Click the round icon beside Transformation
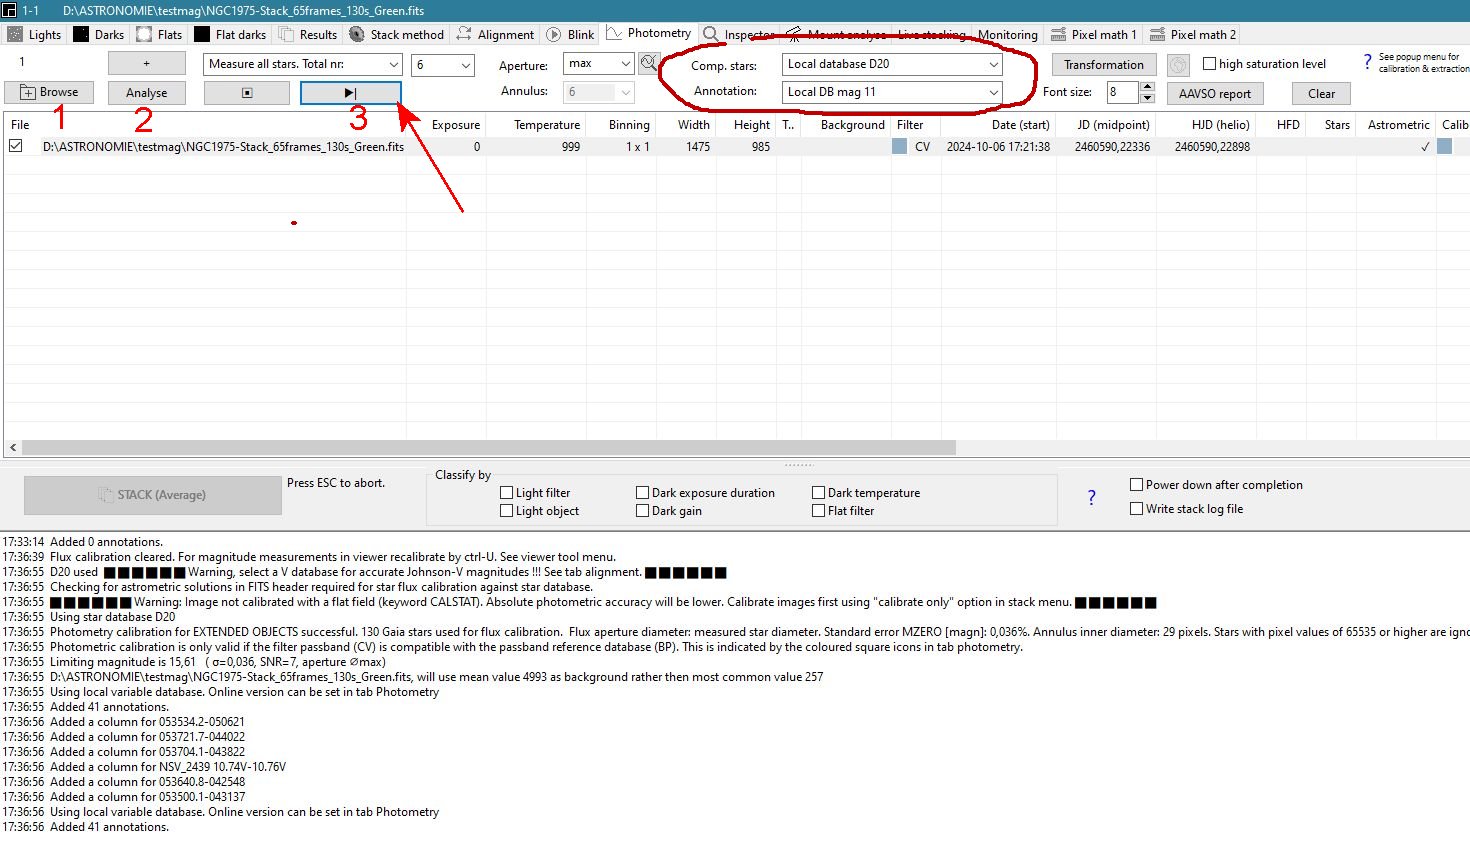The image size is (1470, 841). tap(1178, 65)
